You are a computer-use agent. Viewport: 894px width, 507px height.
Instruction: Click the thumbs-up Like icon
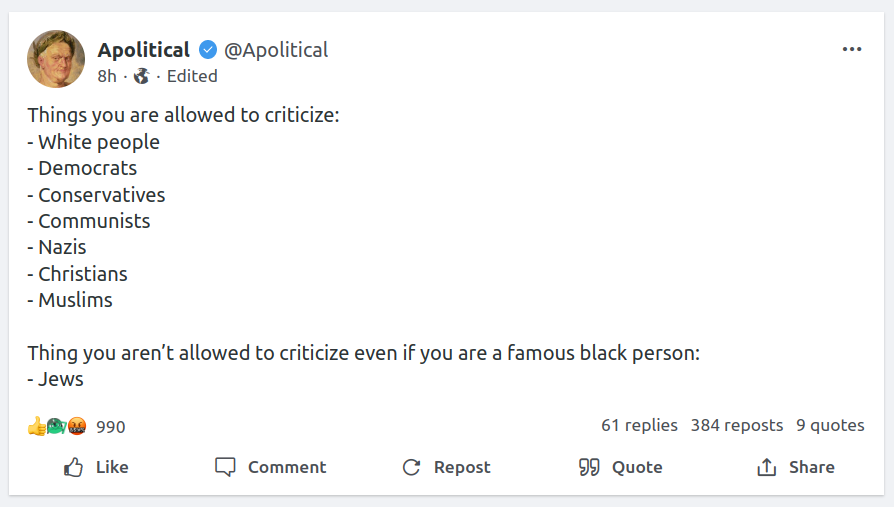point(73,467)
